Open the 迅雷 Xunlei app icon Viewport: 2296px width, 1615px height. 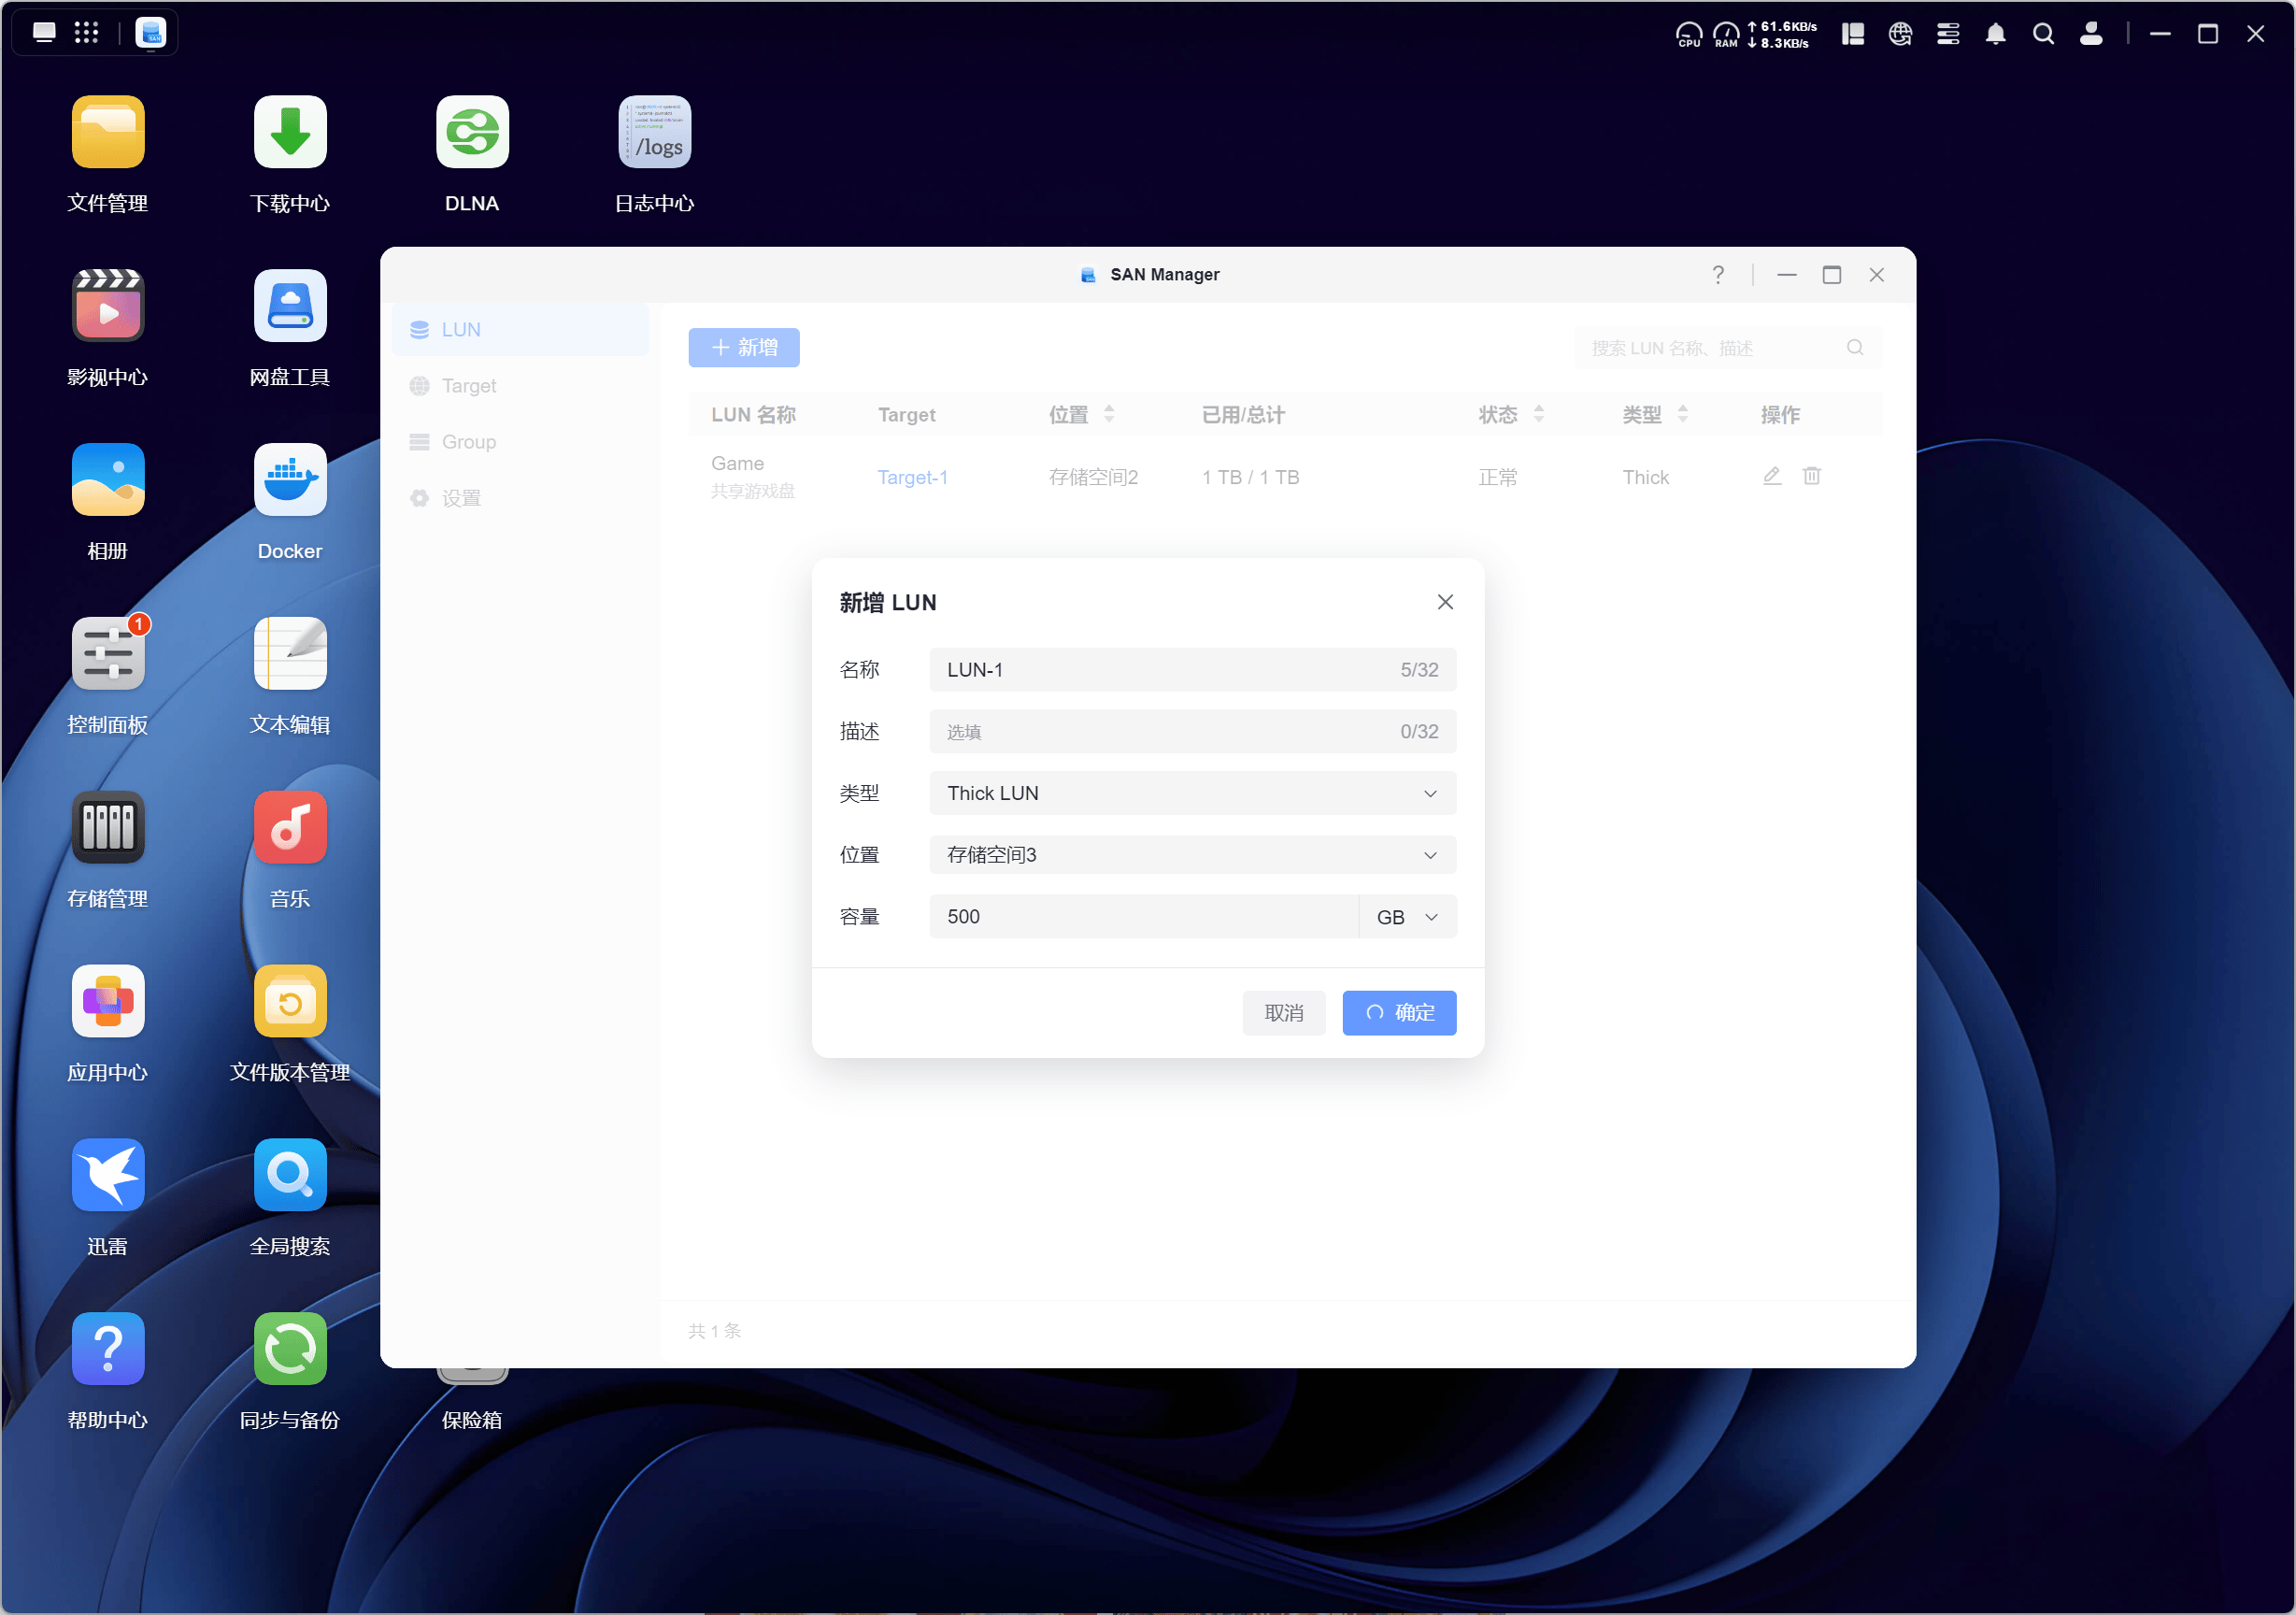pyautogui.click(x=108, y=1175)
